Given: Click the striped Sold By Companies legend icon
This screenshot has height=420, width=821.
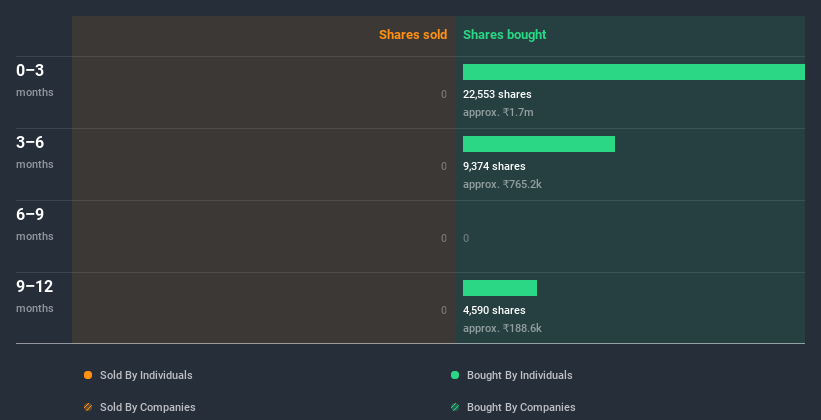Looking at the screenshot, I should (88, 407).
